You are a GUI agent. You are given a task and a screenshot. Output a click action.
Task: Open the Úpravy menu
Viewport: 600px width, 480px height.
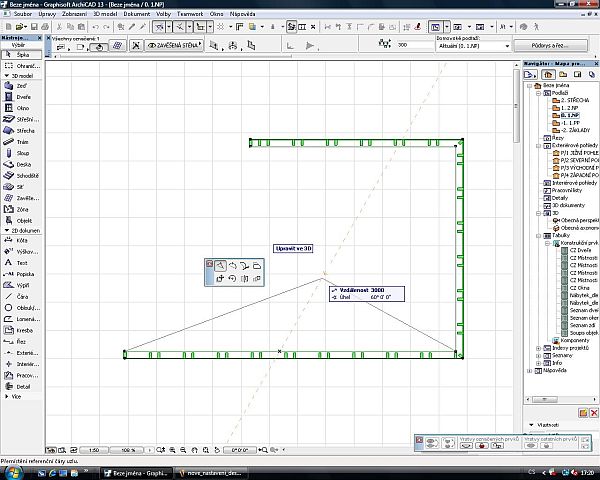[x=47, y=14]
